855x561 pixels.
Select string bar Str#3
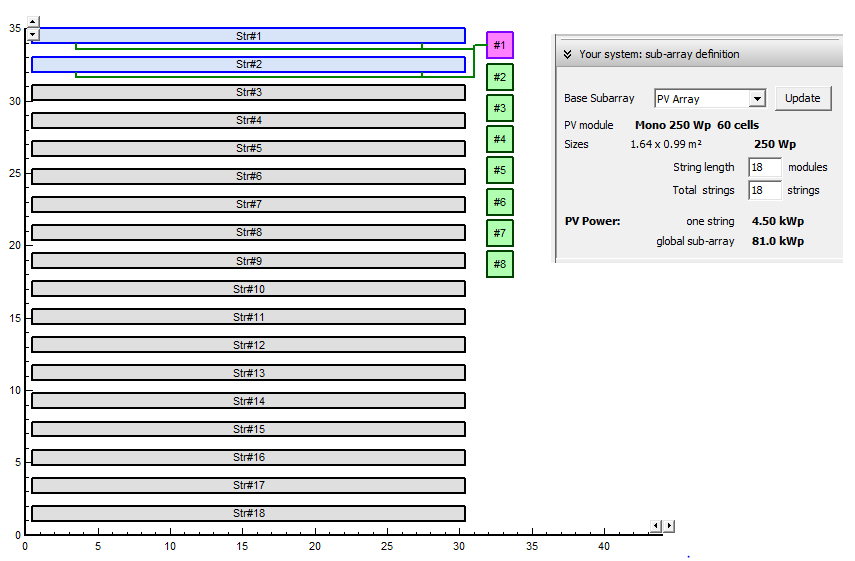pos(249,92)
